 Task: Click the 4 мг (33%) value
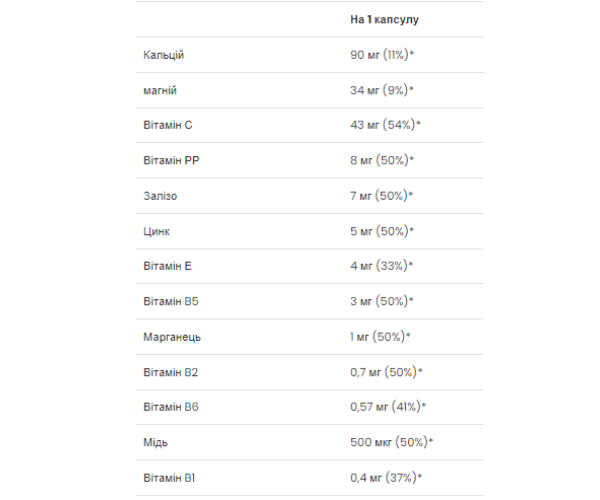coord(375,266)
